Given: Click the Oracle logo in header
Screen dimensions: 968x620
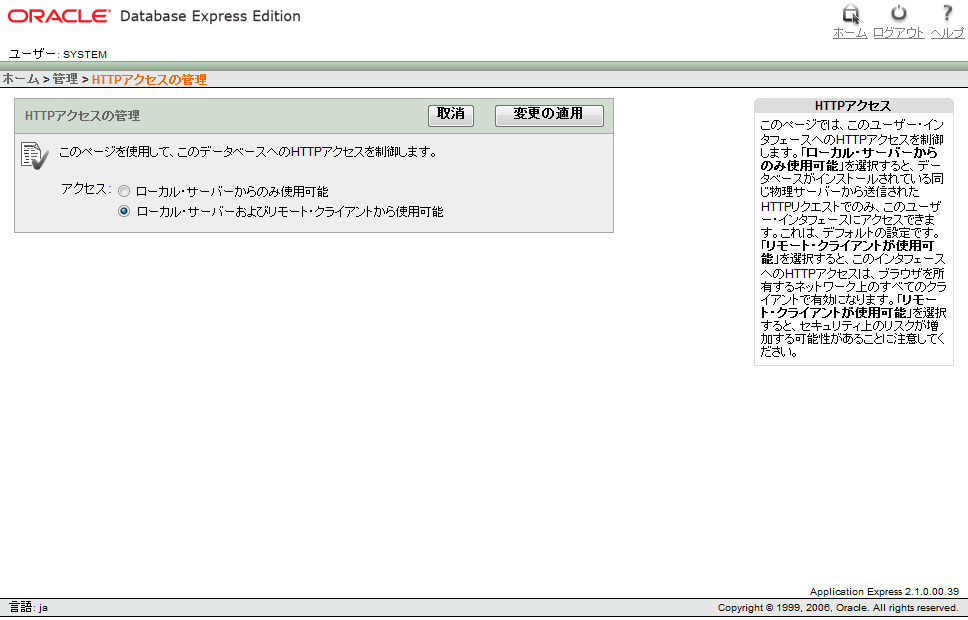Looking at the screenshot, I should tap(59, 16).
